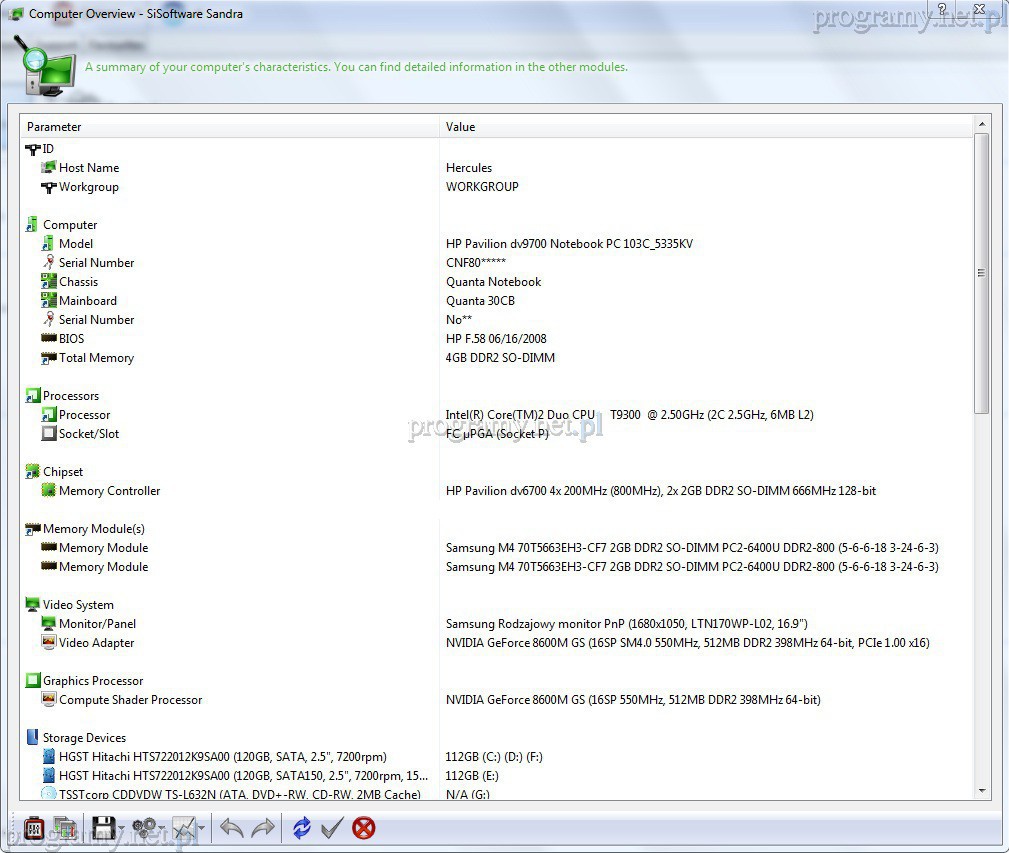Screen dimensions: 1009x853
Task: Open the dropdown arrow beside the graph icon
Action: [202, 829]
